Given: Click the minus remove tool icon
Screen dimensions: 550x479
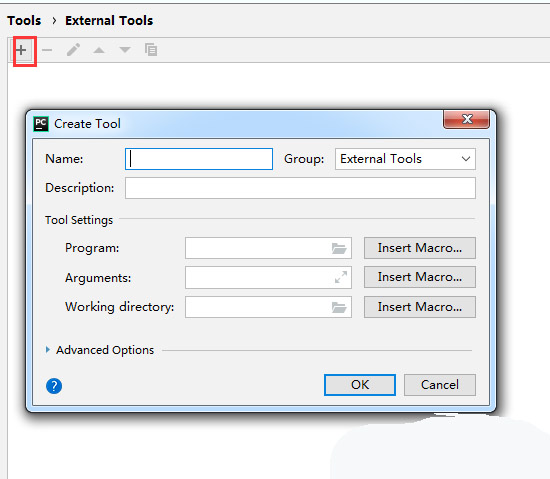Looking at the screenshot, I should 47,50.
